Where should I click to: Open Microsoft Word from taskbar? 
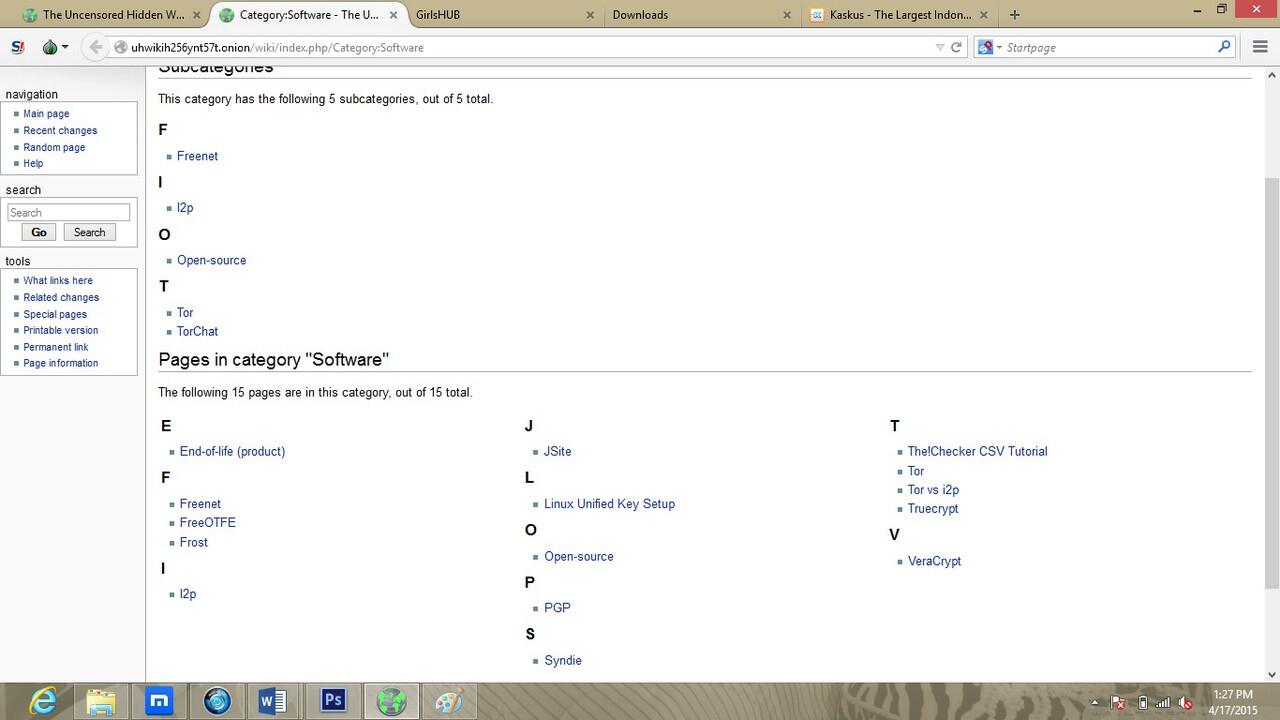(274, 701)
